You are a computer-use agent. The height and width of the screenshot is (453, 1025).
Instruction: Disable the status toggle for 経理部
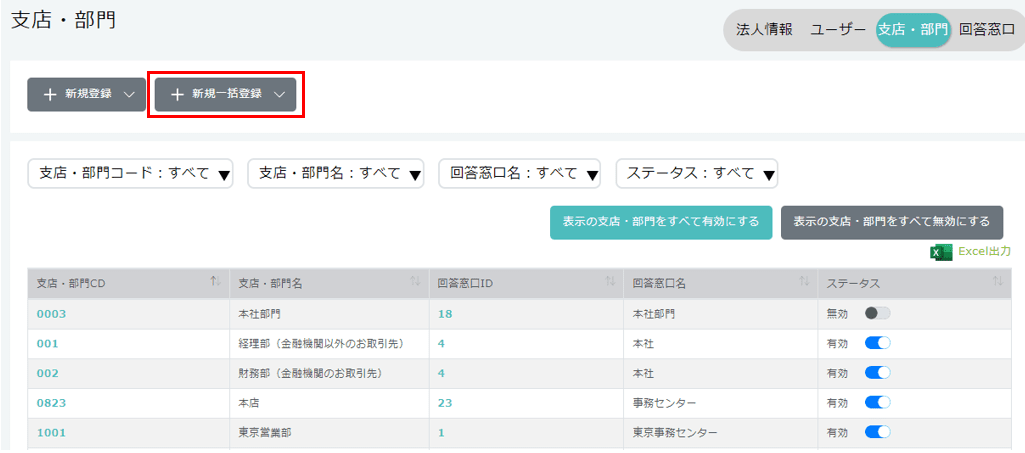(x=877, y=343)
